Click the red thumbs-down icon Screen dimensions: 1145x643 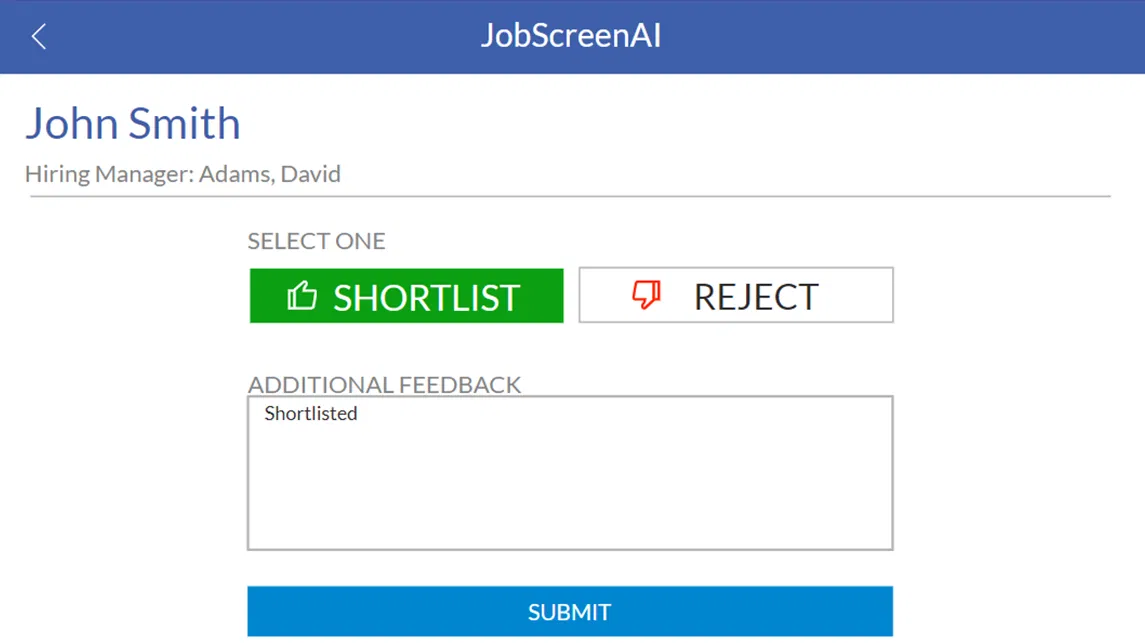[x=647, y=294]
